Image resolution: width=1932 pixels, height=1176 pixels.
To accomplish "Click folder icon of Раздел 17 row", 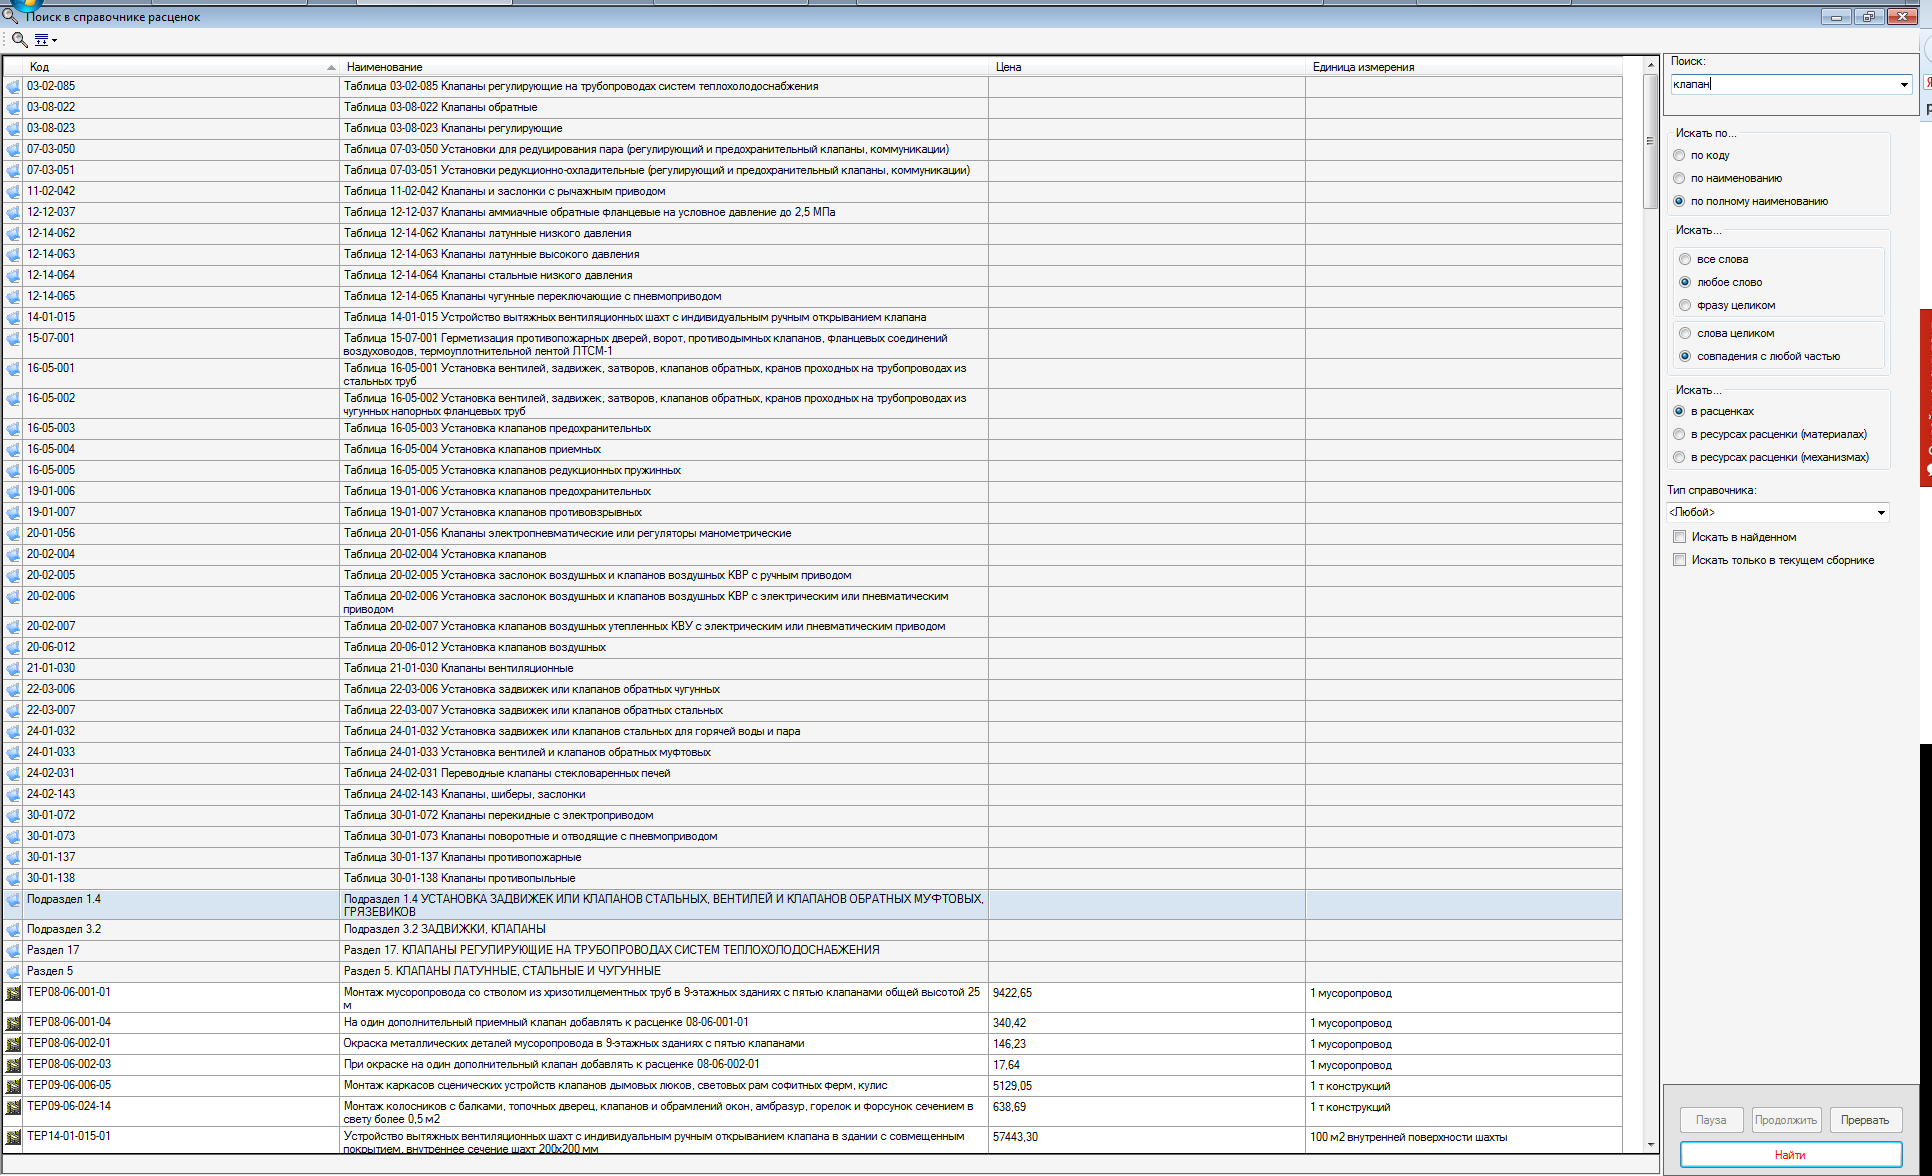I will point(13,951).
